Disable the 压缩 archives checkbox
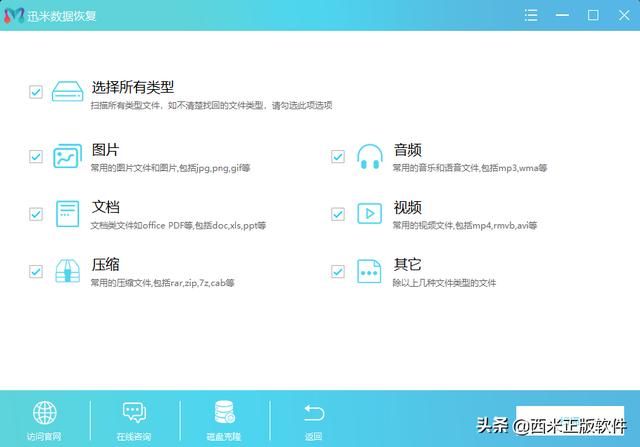This screenshot has width=640, height=447. click(36, 271)
